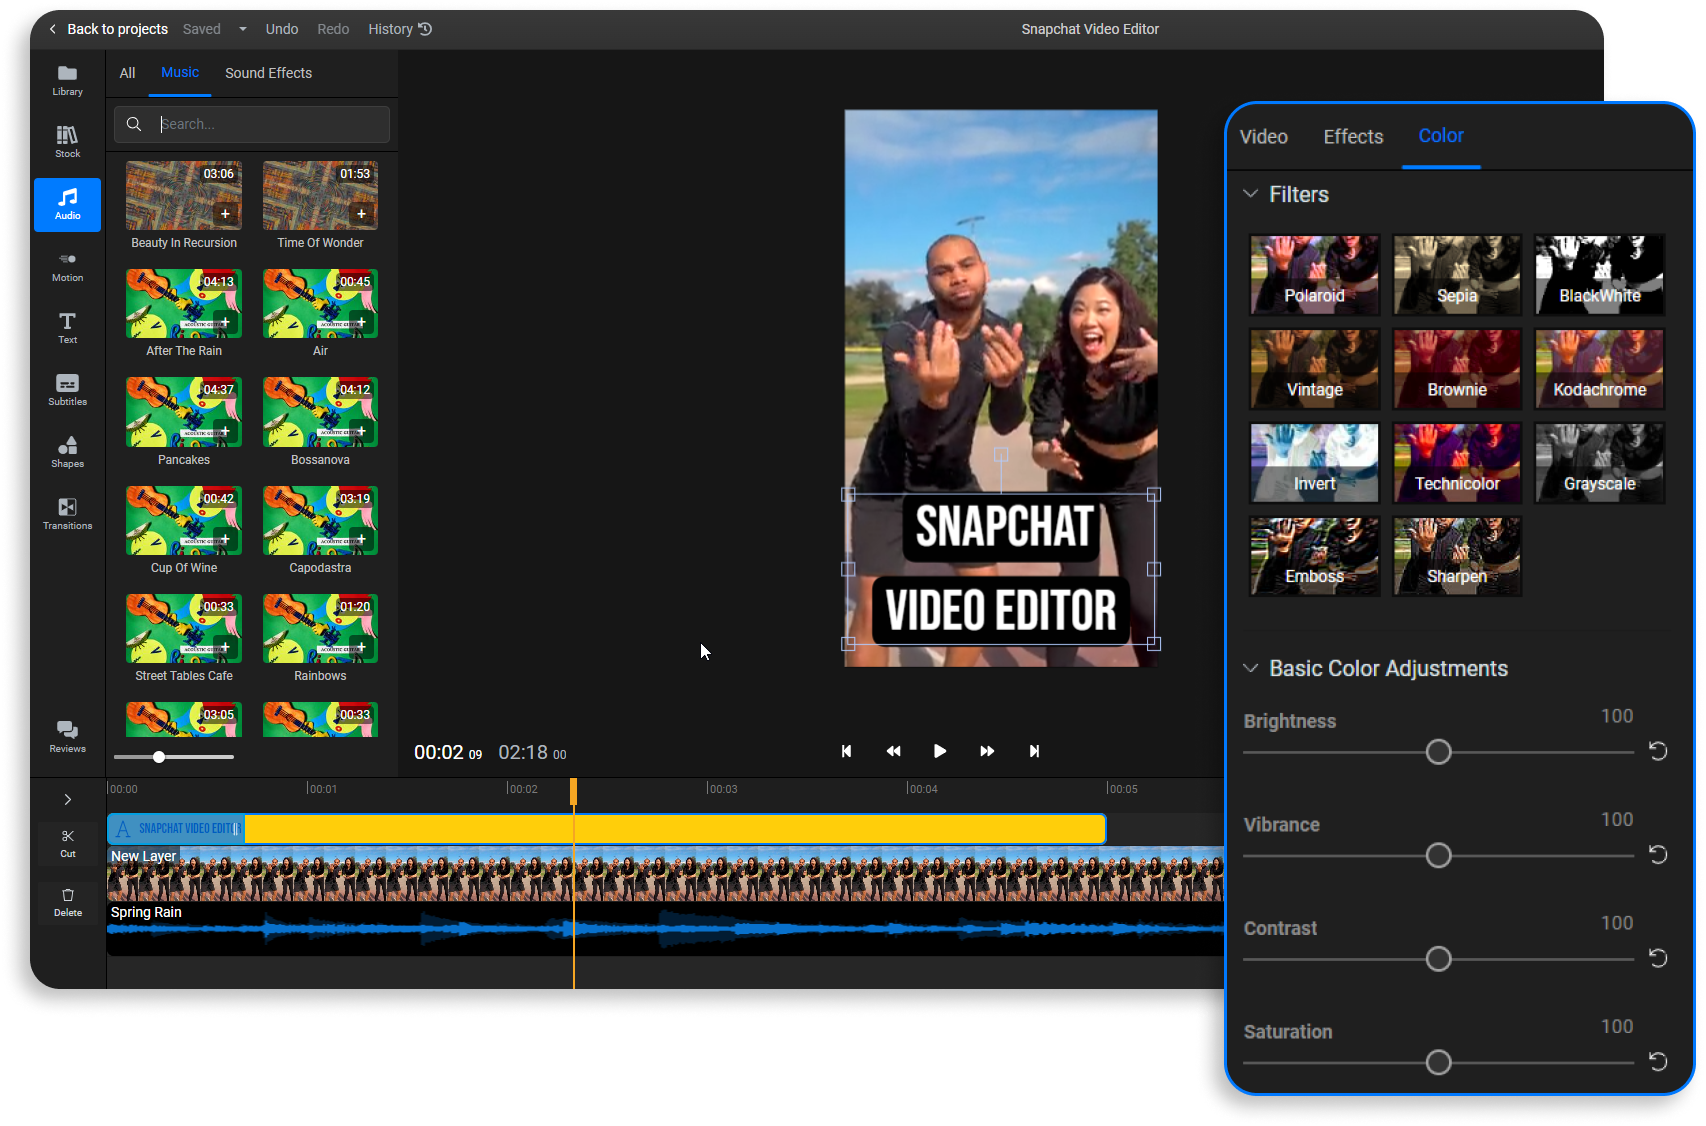This screenshot has height=1126, width=1706.
Task: Open the Text tool
Action: [x=67, y=327]
